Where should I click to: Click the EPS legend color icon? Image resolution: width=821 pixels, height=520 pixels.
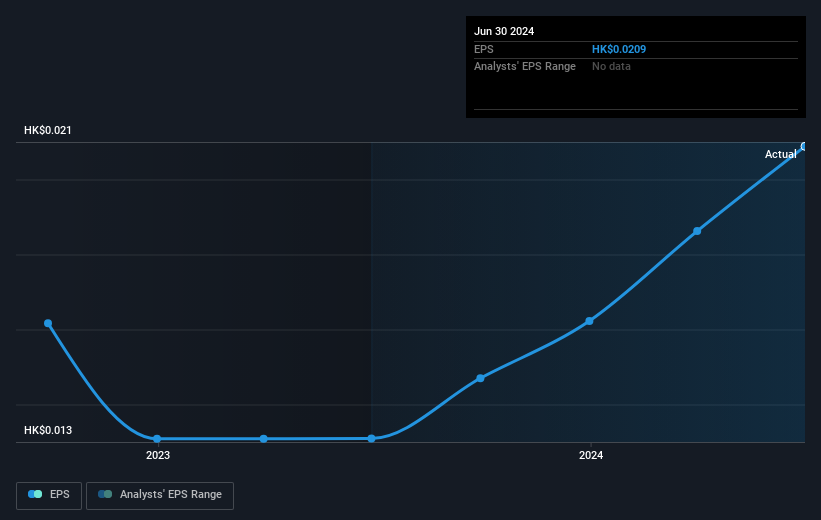(x=35, y=494)
